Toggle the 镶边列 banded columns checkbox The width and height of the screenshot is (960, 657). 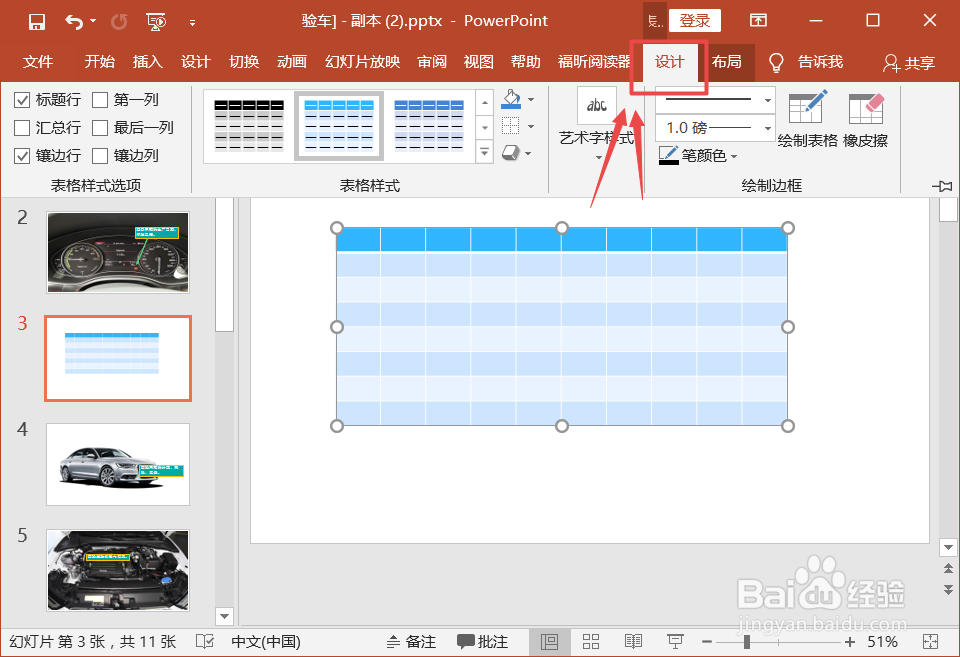tap(100, 156)
